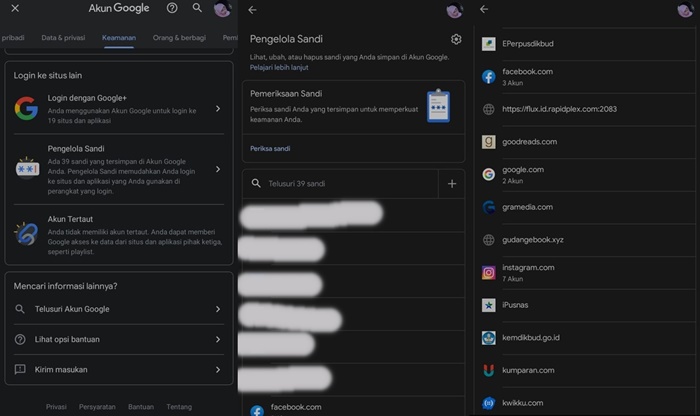Select the Keamanan tab

point(119,37)
